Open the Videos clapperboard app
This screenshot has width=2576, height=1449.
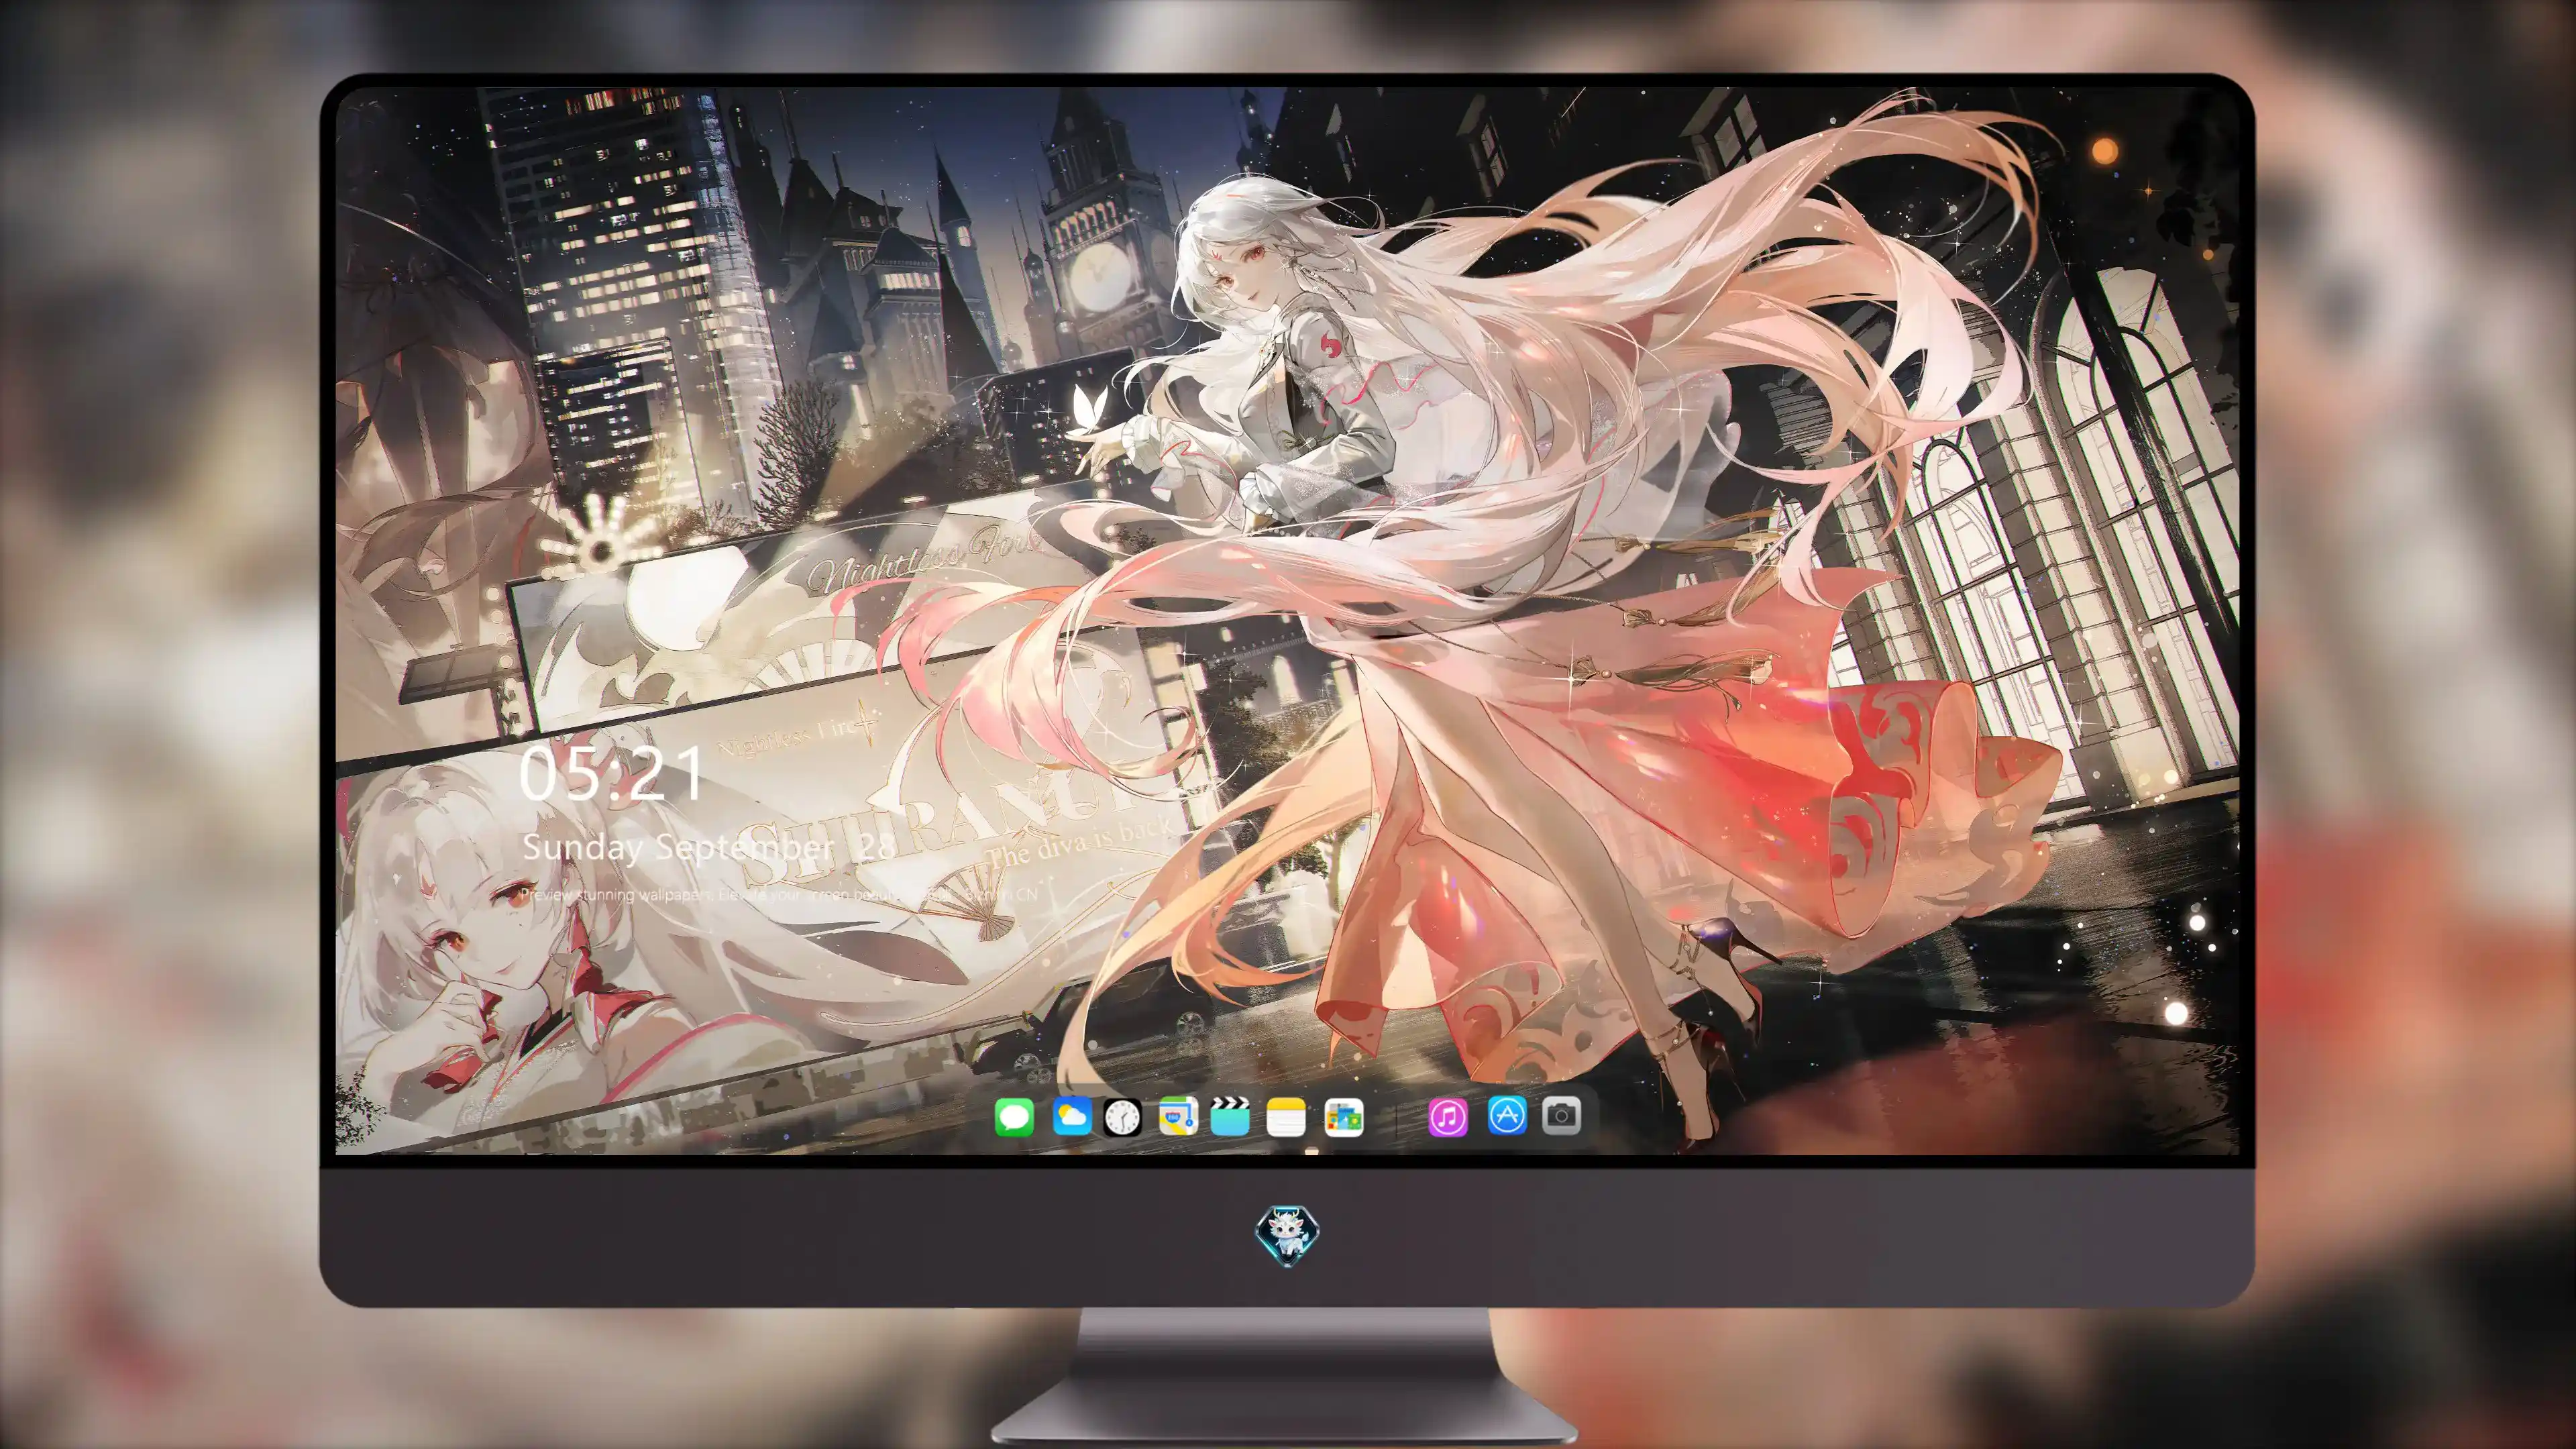[1230, 1116]
